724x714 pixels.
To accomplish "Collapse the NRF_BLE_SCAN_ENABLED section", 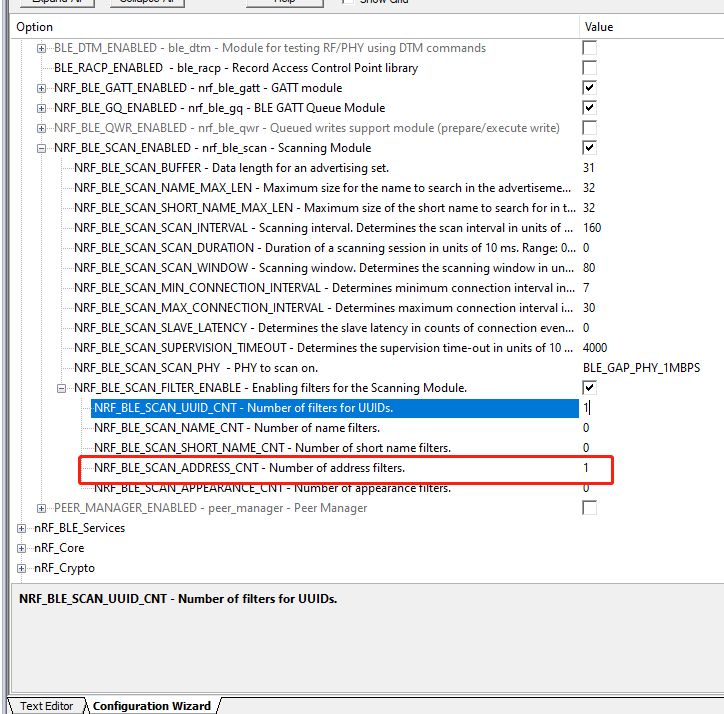I will 42,148.
